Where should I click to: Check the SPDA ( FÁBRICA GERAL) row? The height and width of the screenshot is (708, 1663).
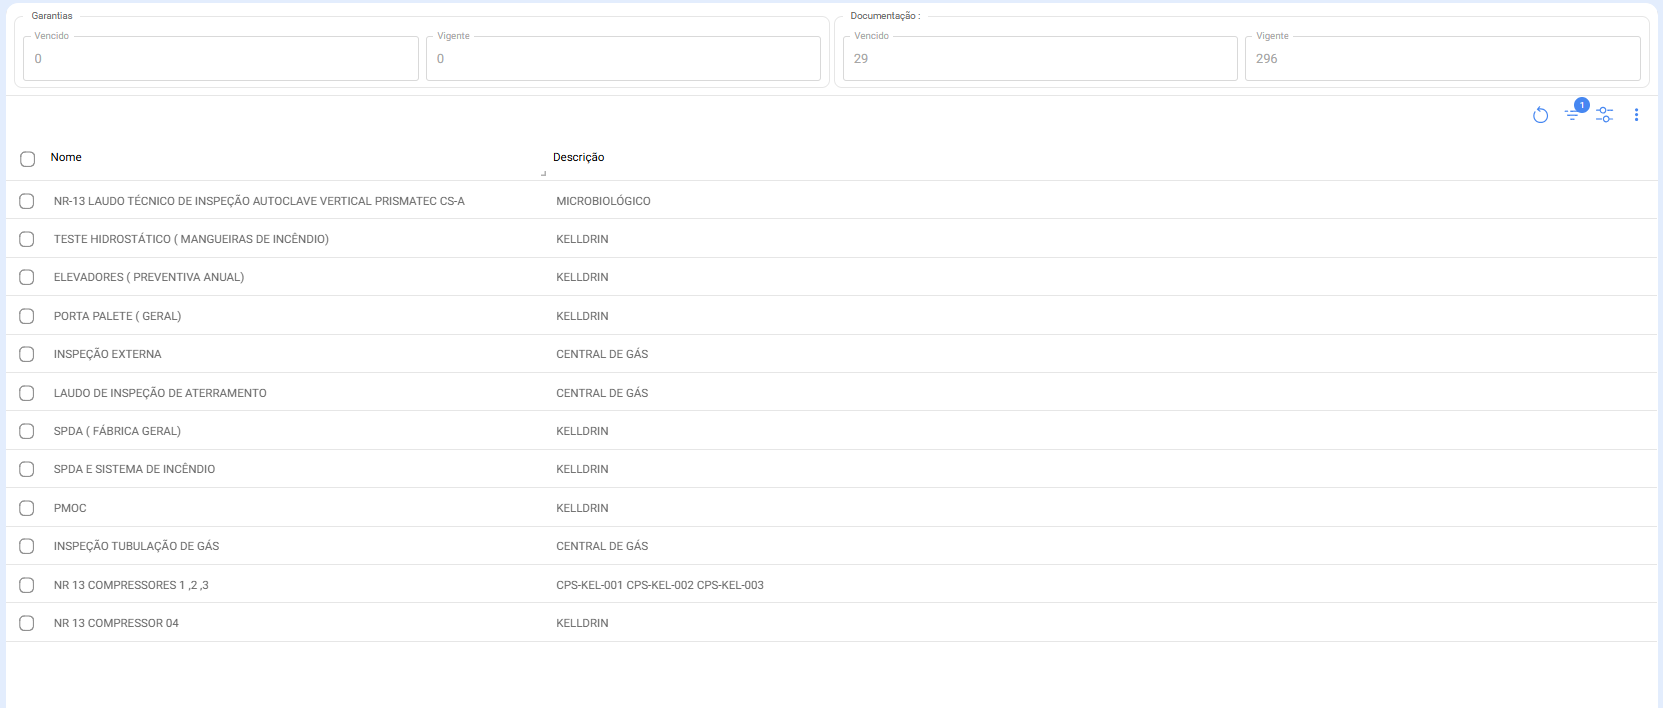tap(27, 431)
